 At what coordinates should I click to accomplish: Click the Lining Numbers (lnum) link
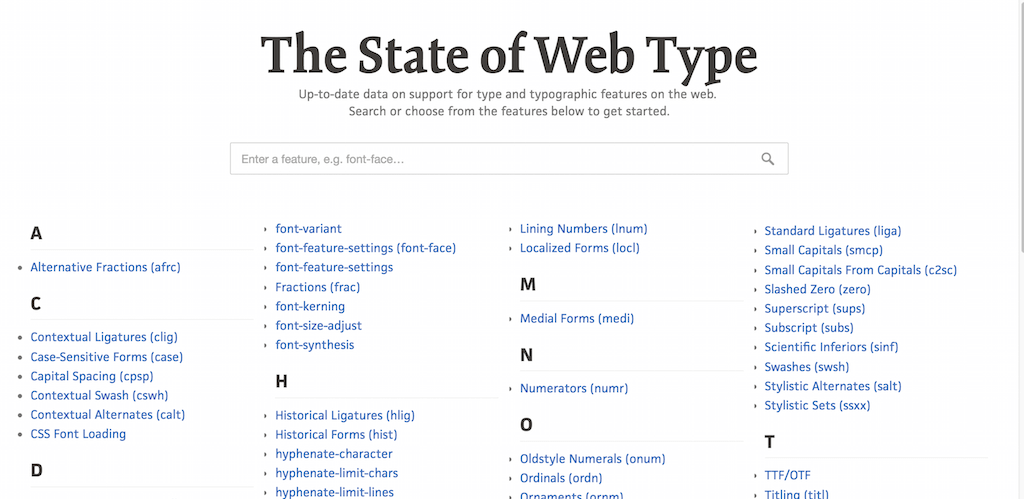pyautogui.click(x=583, y=229)
